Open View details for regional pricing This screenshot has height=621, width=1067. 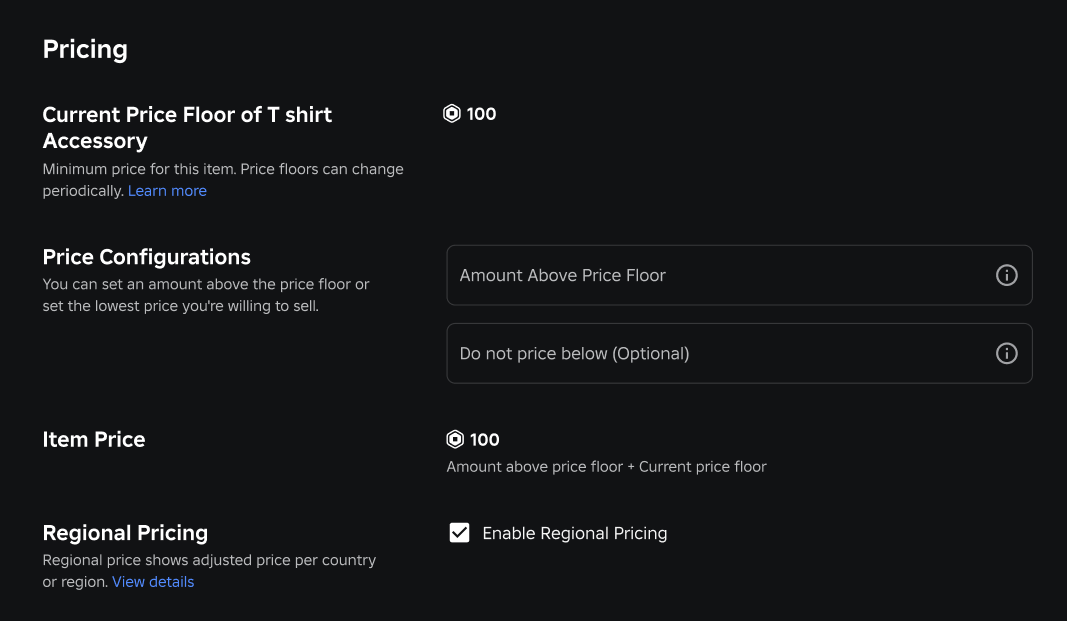point(153,582)
